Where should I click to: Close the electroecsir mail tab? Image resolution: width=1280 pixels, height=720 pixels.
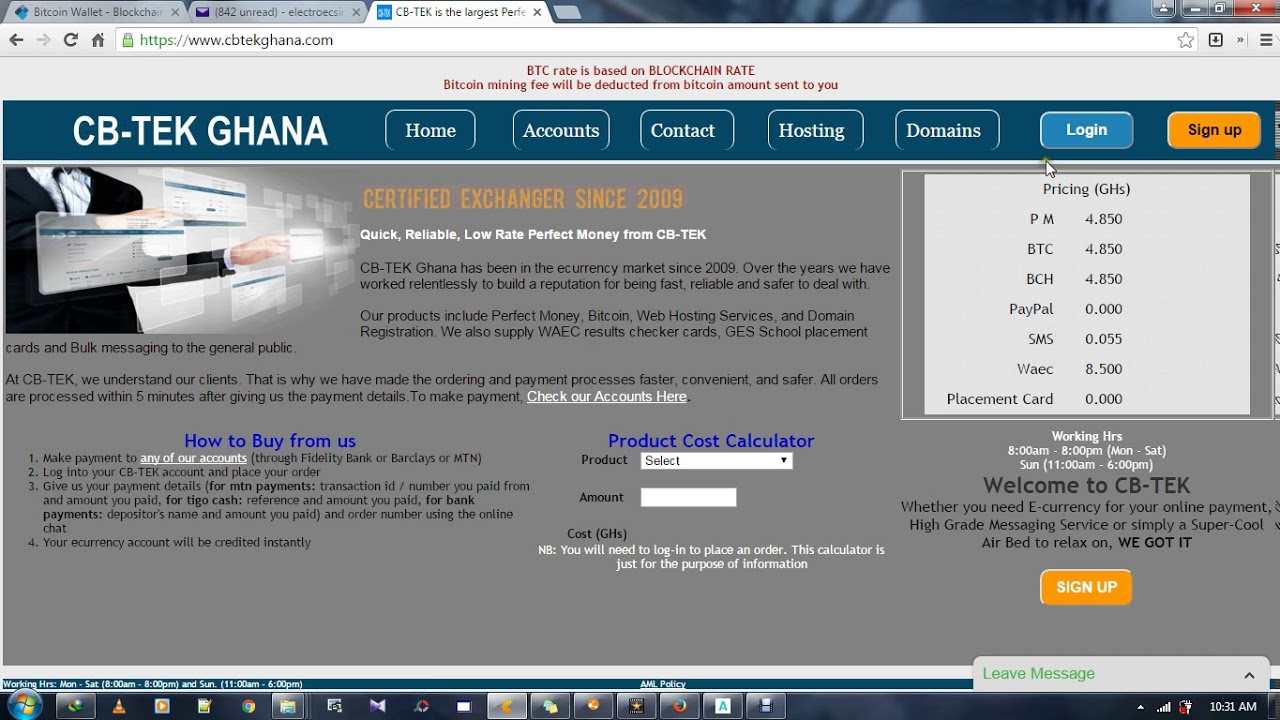(x=358, y=13)
